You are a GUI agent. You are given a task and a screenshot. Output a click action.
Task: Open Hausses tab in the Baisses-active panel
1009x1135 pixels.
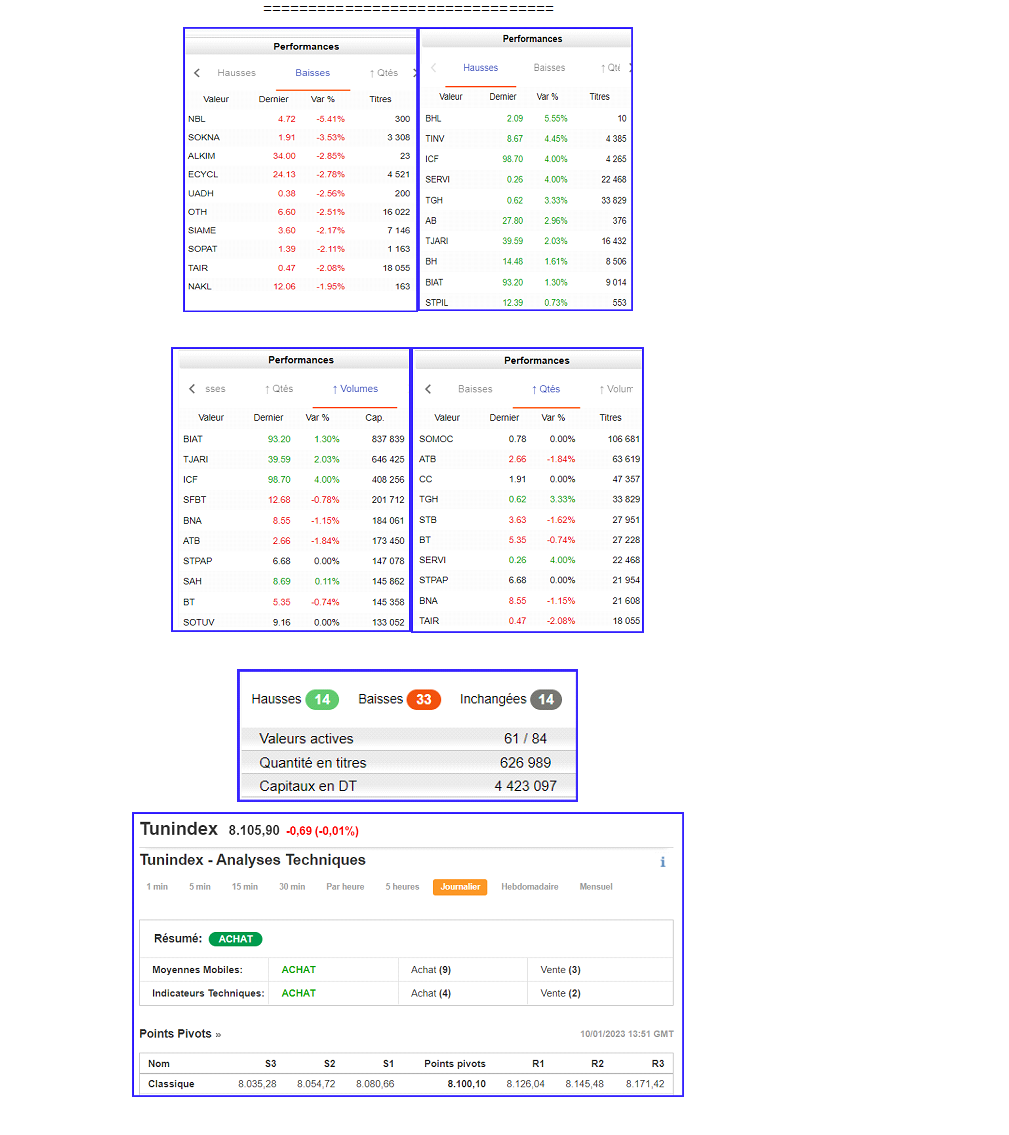[237, 73]
